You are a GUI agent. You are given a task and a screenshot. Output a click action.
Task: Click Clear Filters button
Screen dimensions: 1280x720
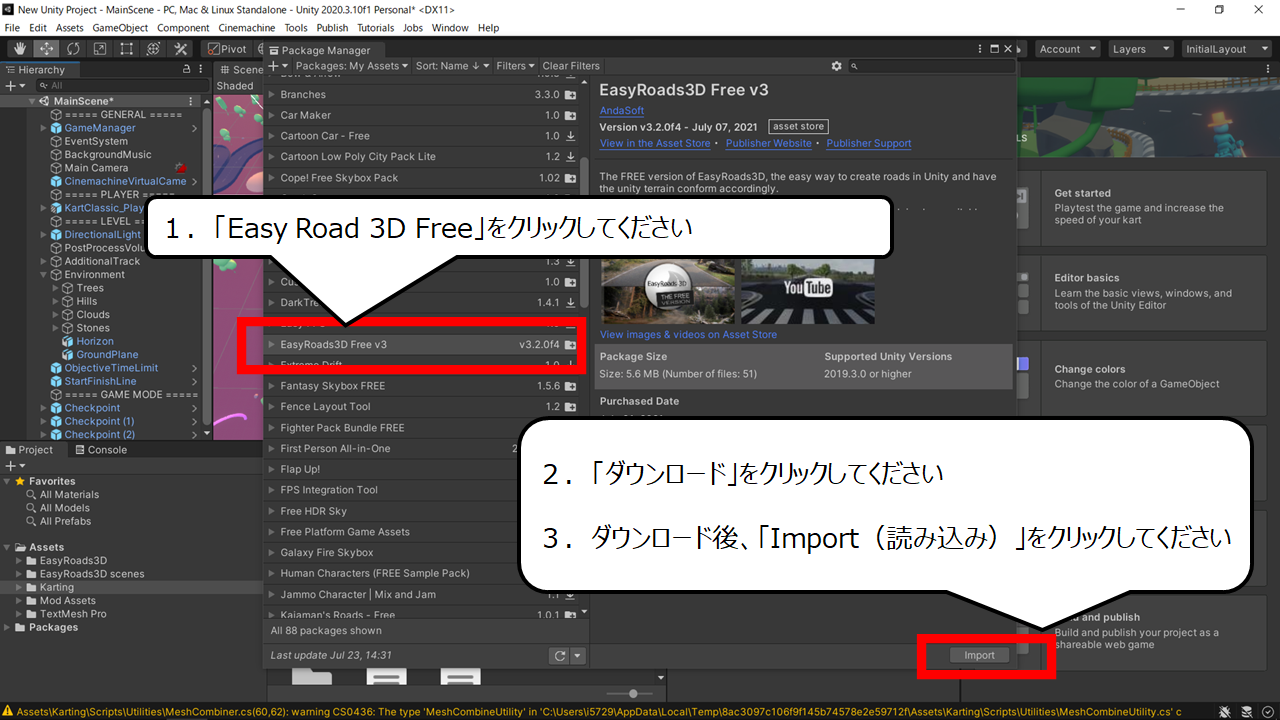(x=571, y=66)
